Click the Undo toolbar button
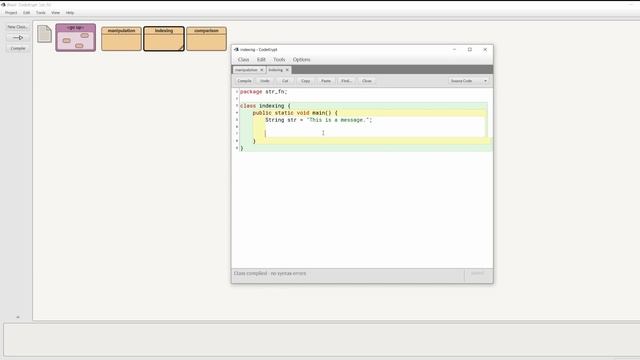Screen dimensions: 640x360 click(265, 81)
